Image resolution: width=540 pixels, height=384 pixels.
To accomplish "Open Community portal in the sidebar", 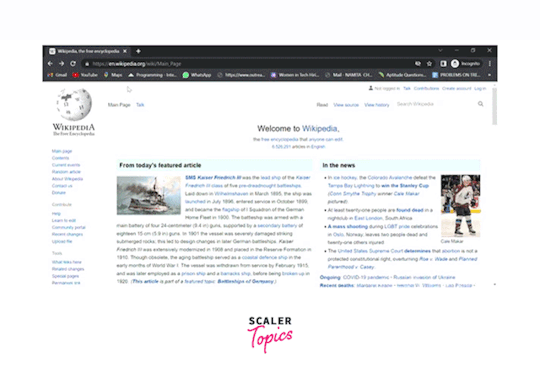I will coord(69,227).
